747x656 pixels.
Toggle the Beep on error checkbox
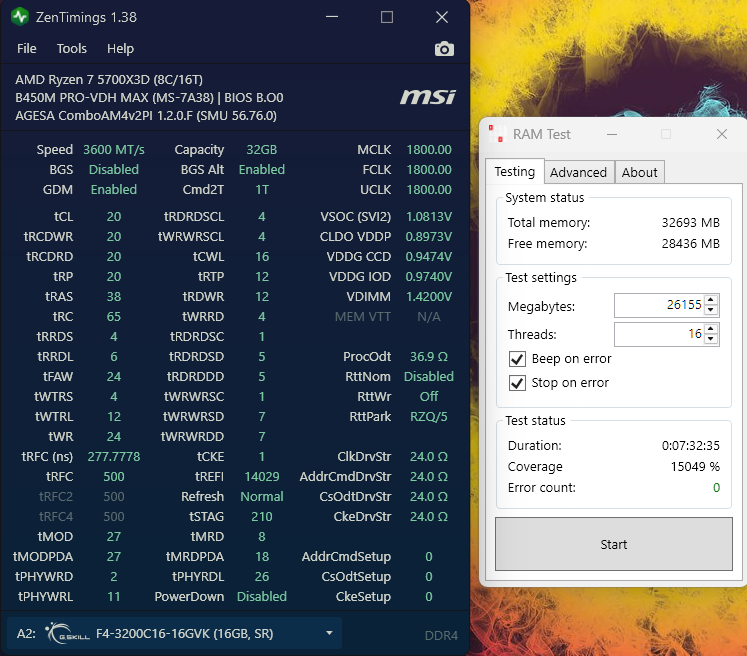click(x=517, y=359)
